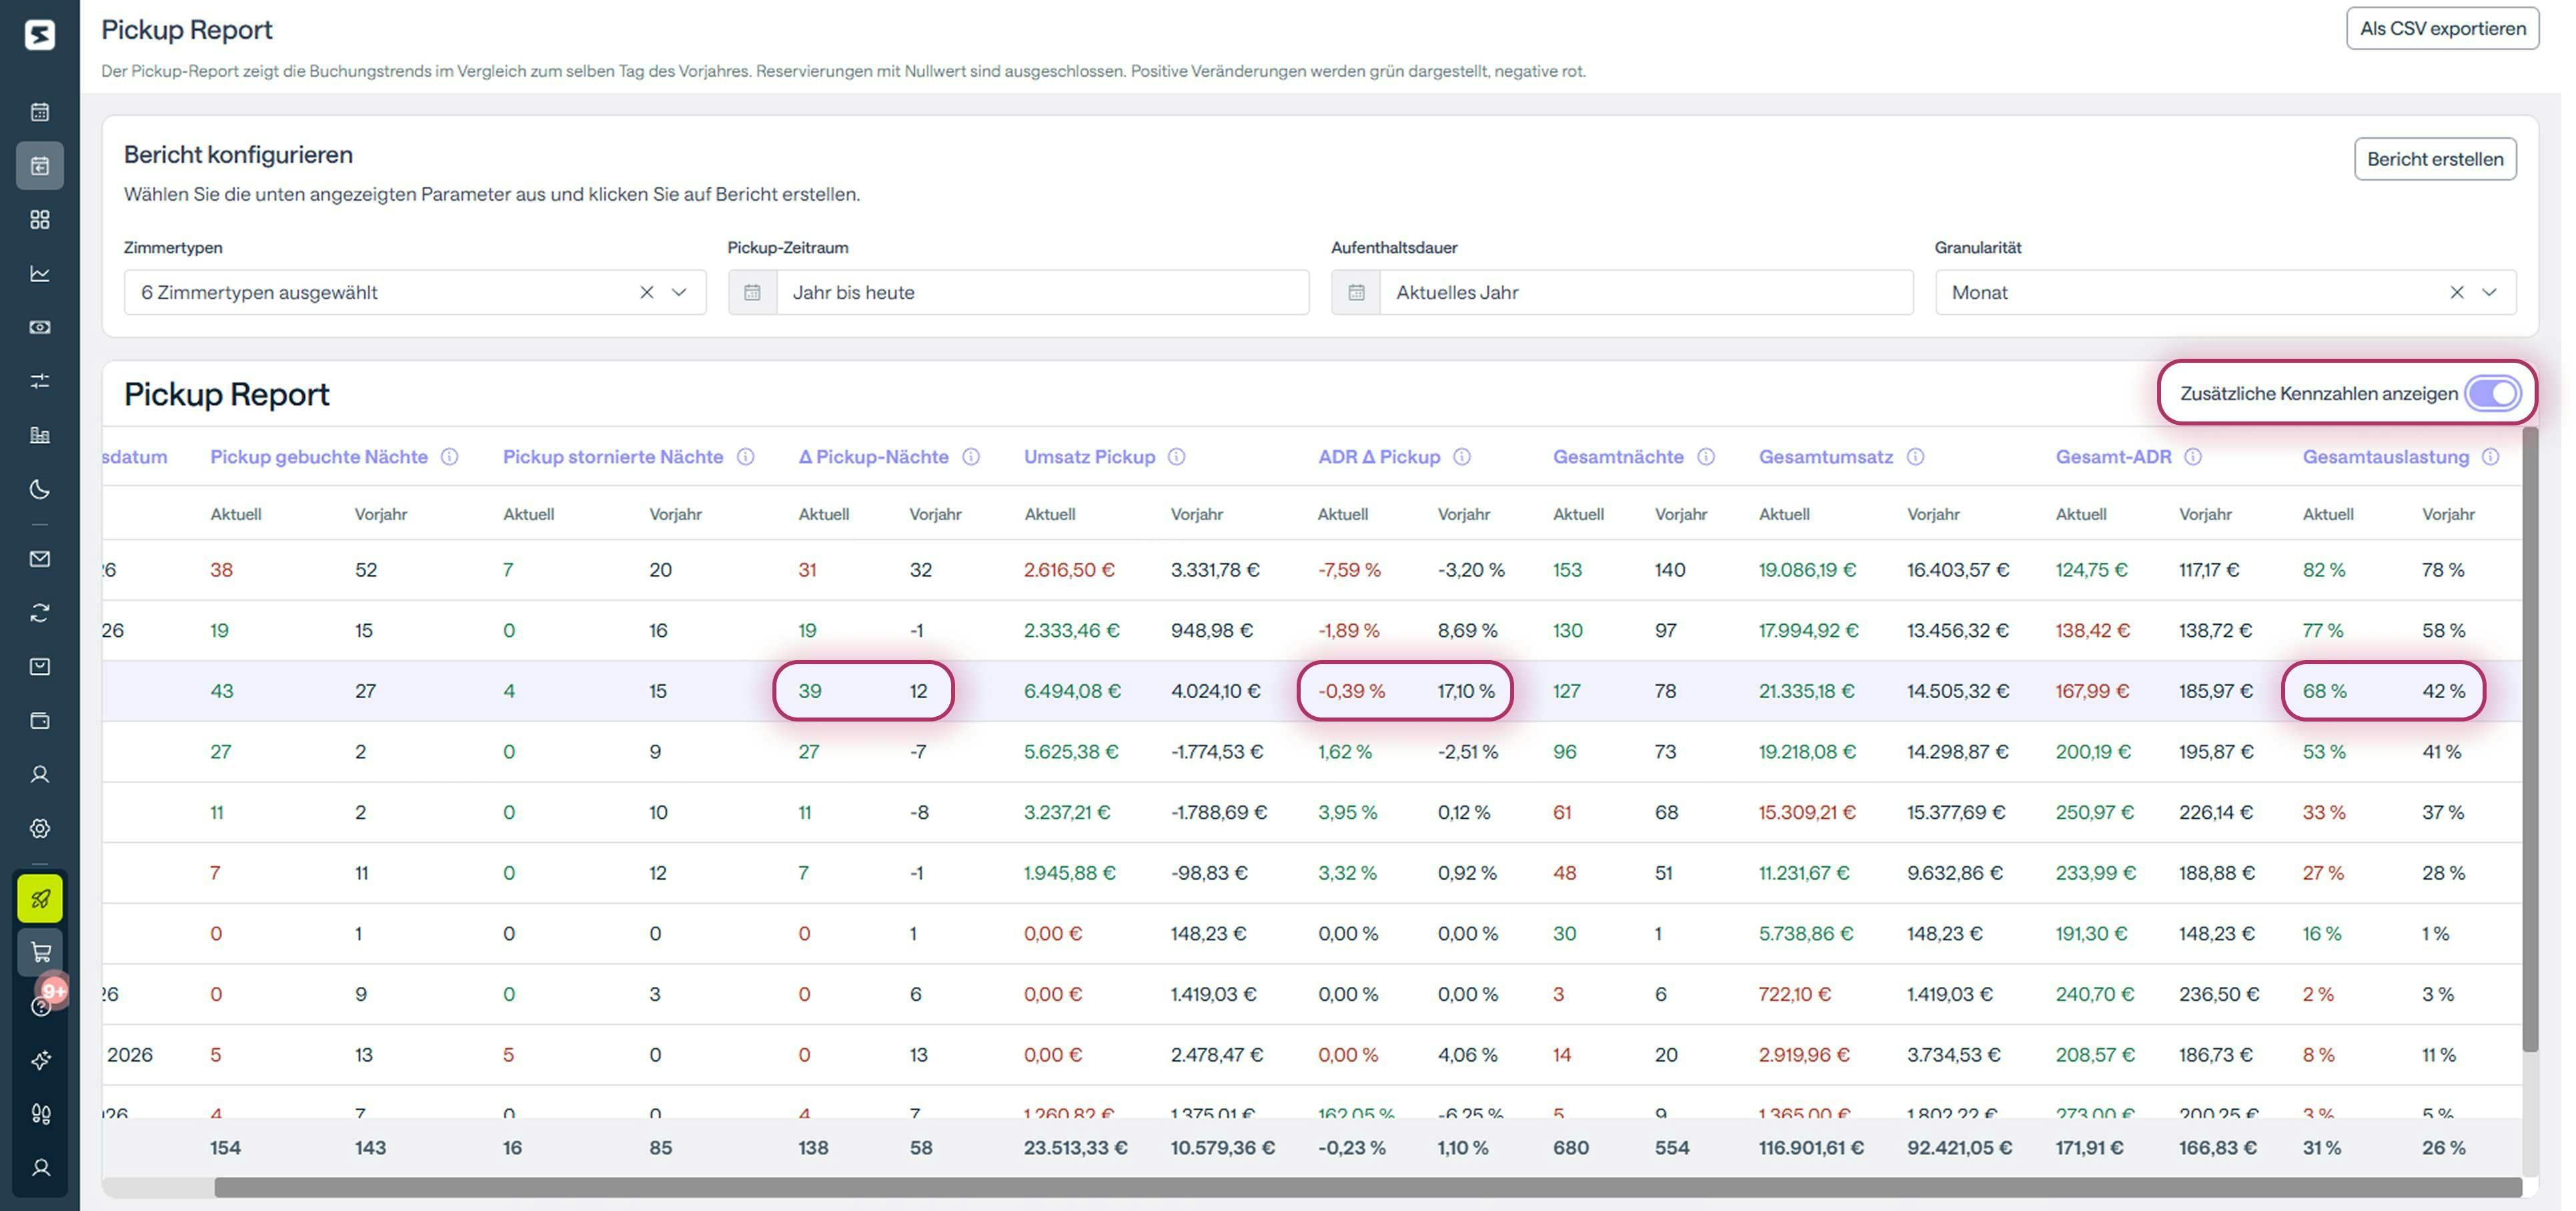Screen dimensions: 2576x1211
Task: Open the help icon with the 9+ badge
Action: coord(39,1006)
